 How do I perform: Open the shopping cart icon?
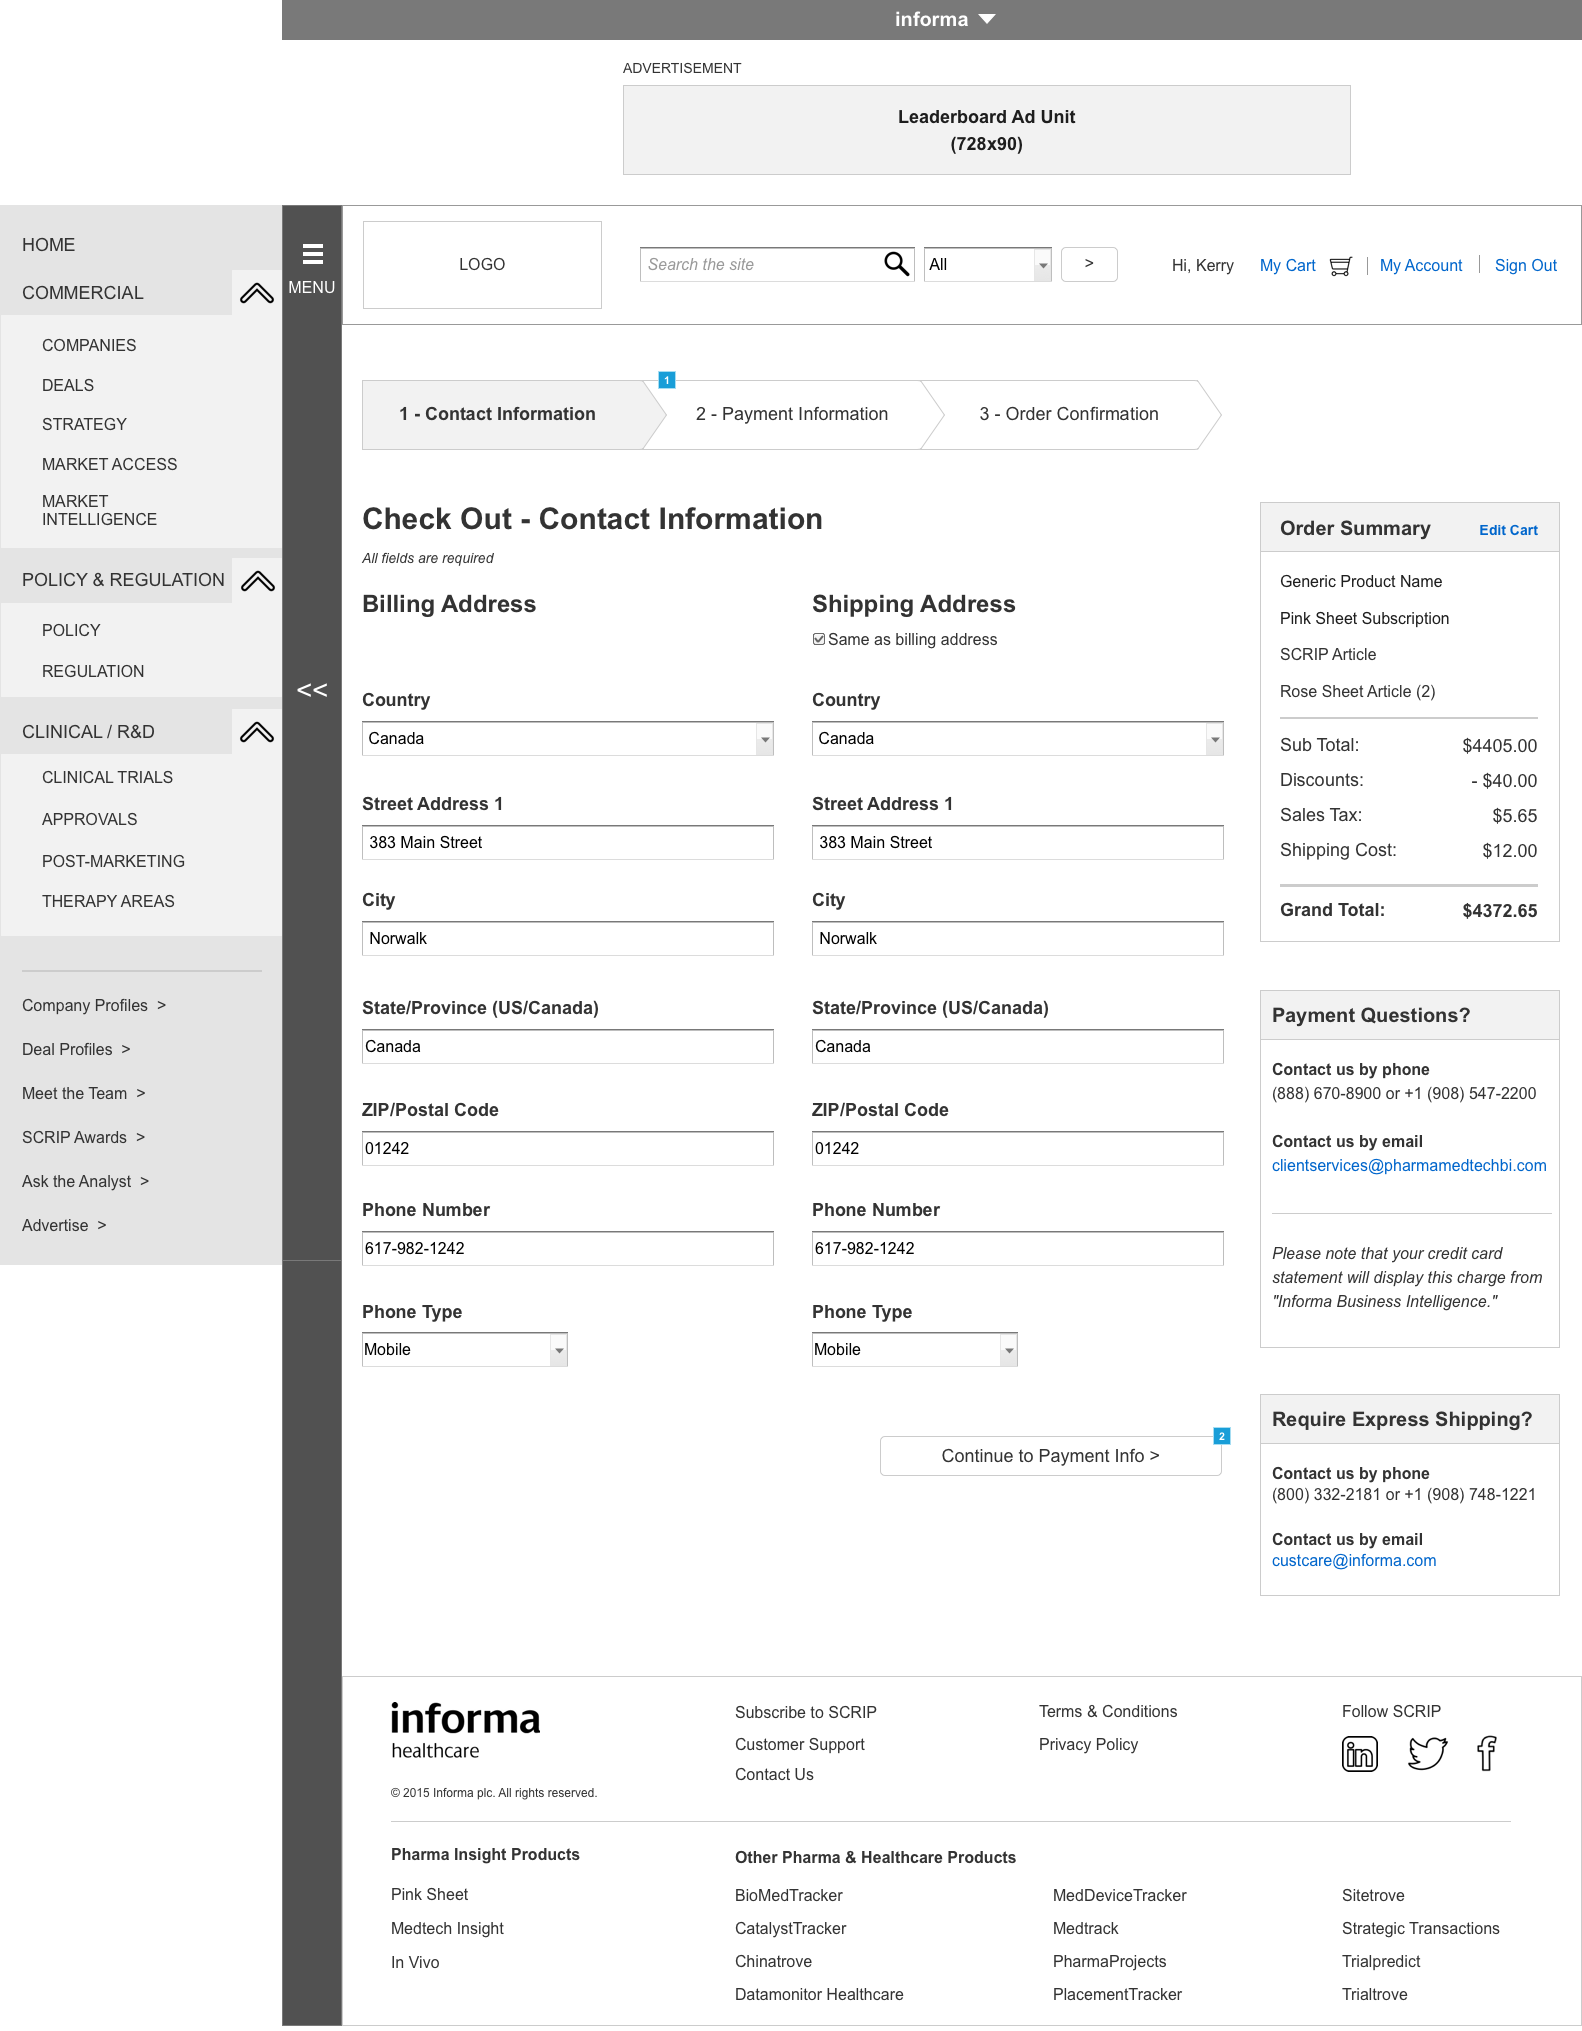pos(1340,266)
